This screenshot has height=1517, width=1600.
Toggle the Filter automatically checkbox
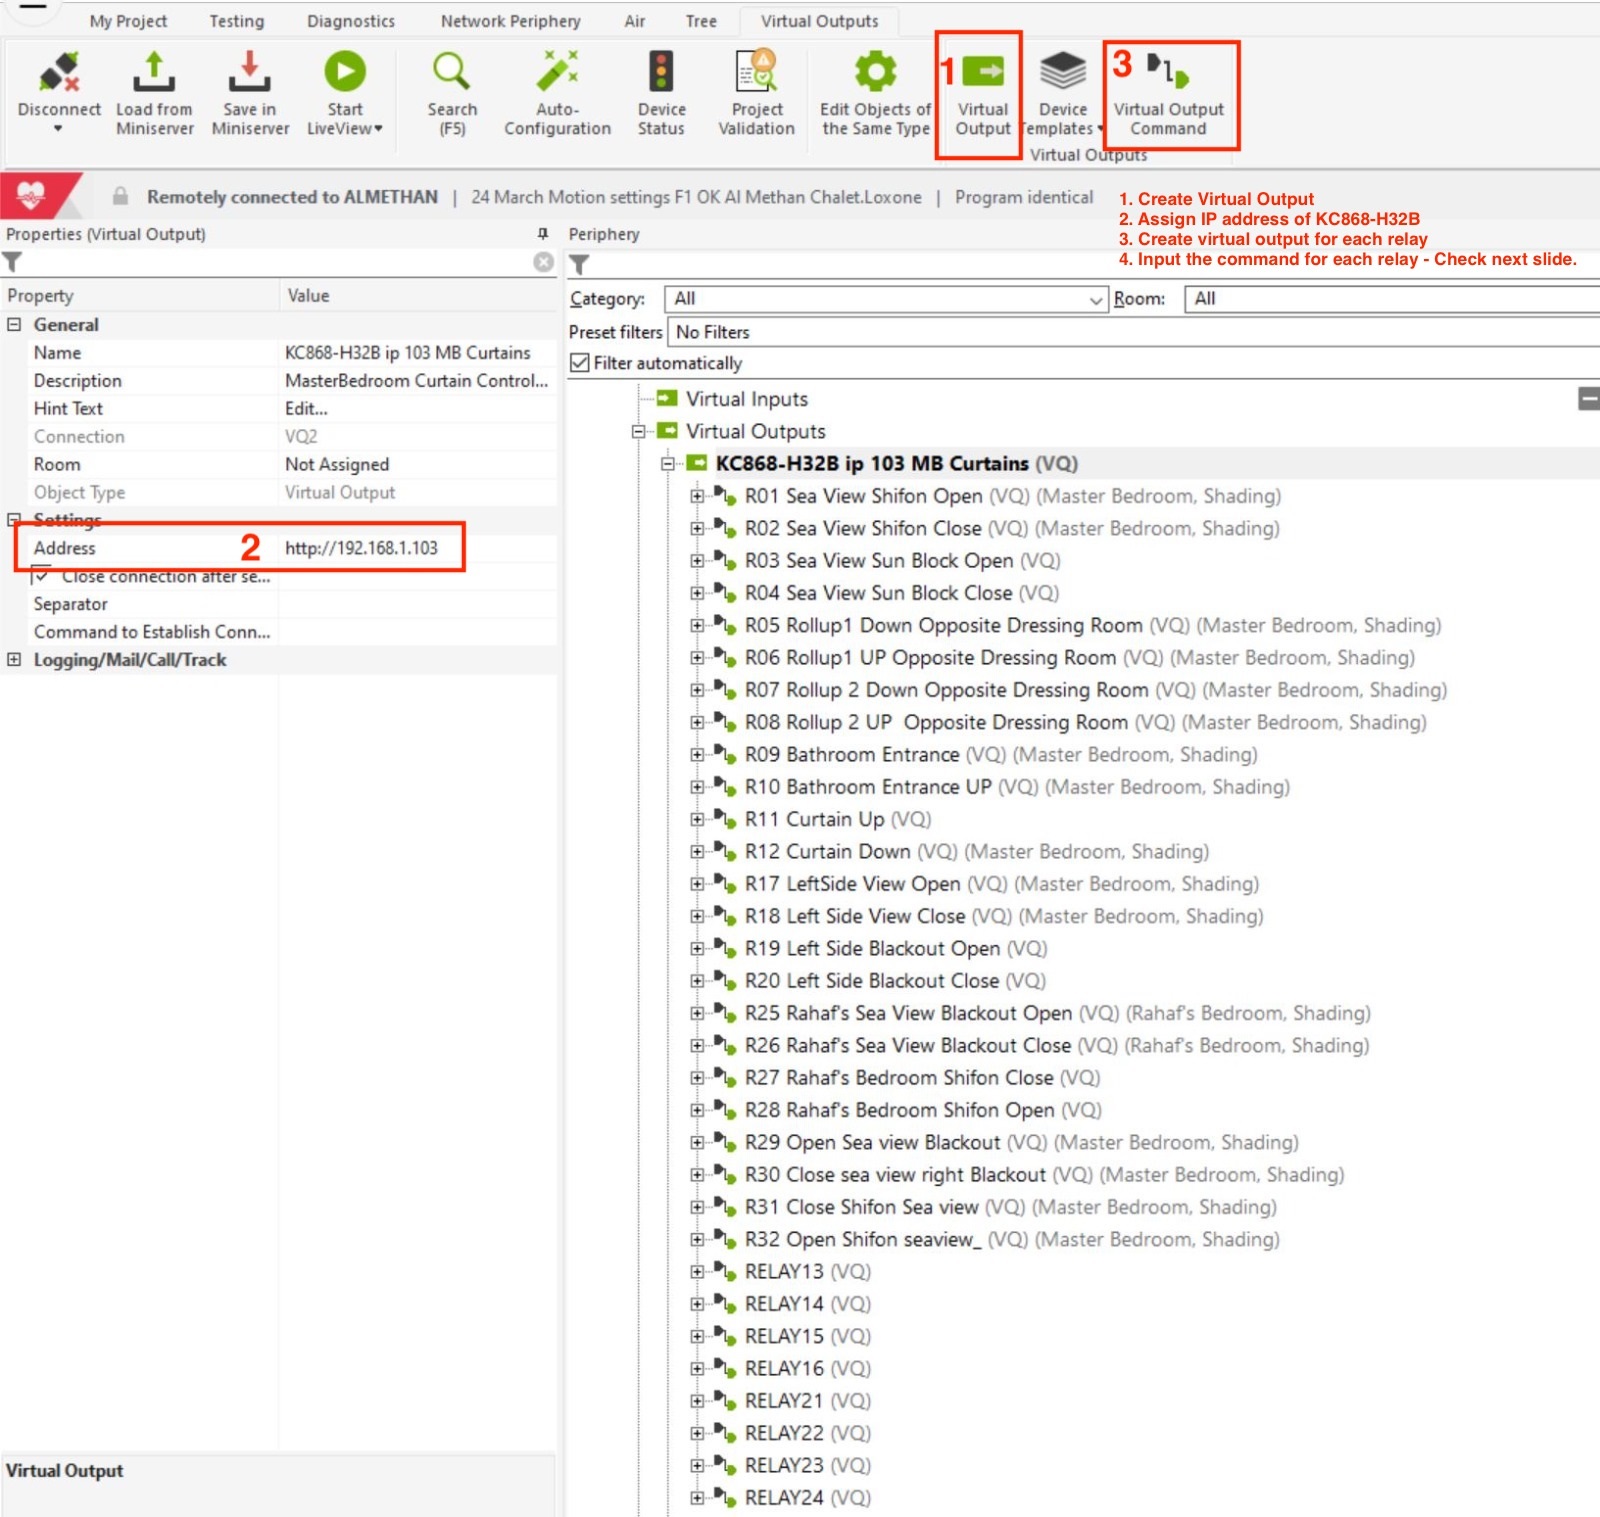coord(580,363)
